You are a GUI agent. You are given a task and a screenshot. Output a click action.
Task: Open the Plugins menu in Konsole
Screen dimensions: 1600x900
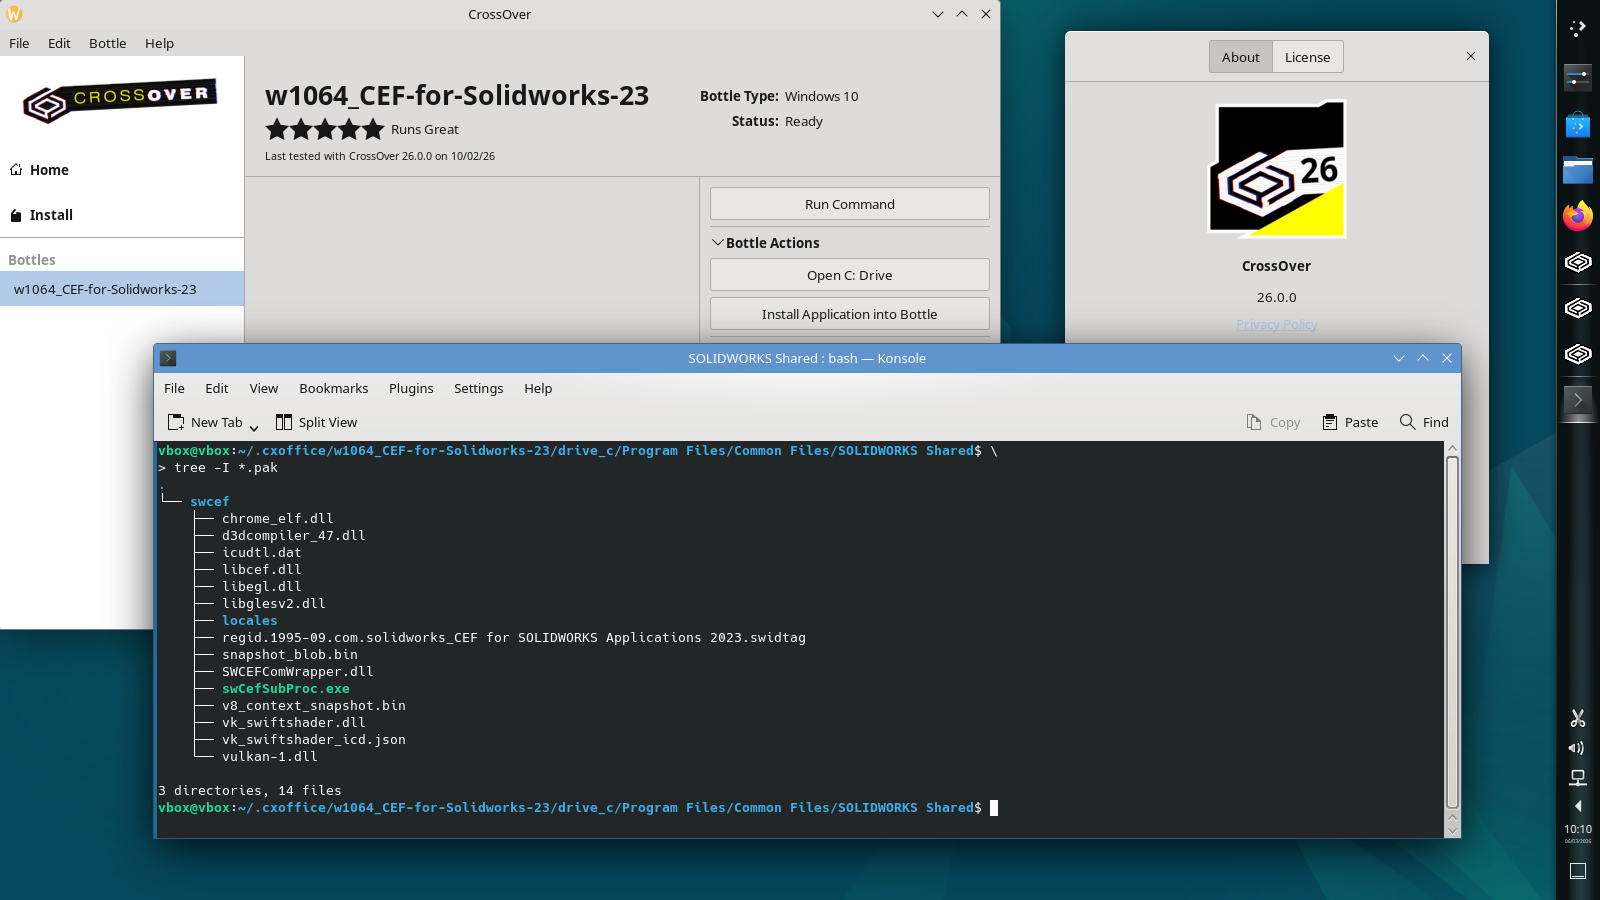[x=411, y=388]
